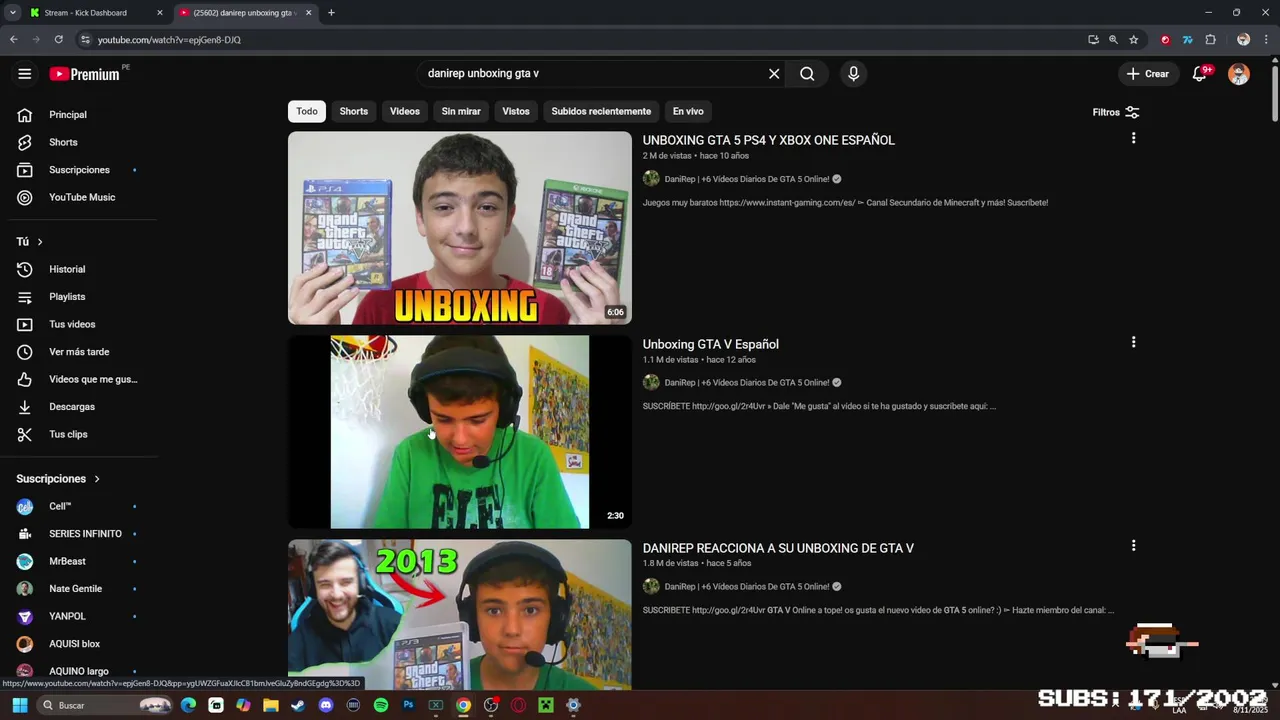Image resolution: width=1280 pixels, height=720 pixels.
Task: Open the UNBOXING GTA 5 PS4 Y XBOX ONE title
Action: 768,140
